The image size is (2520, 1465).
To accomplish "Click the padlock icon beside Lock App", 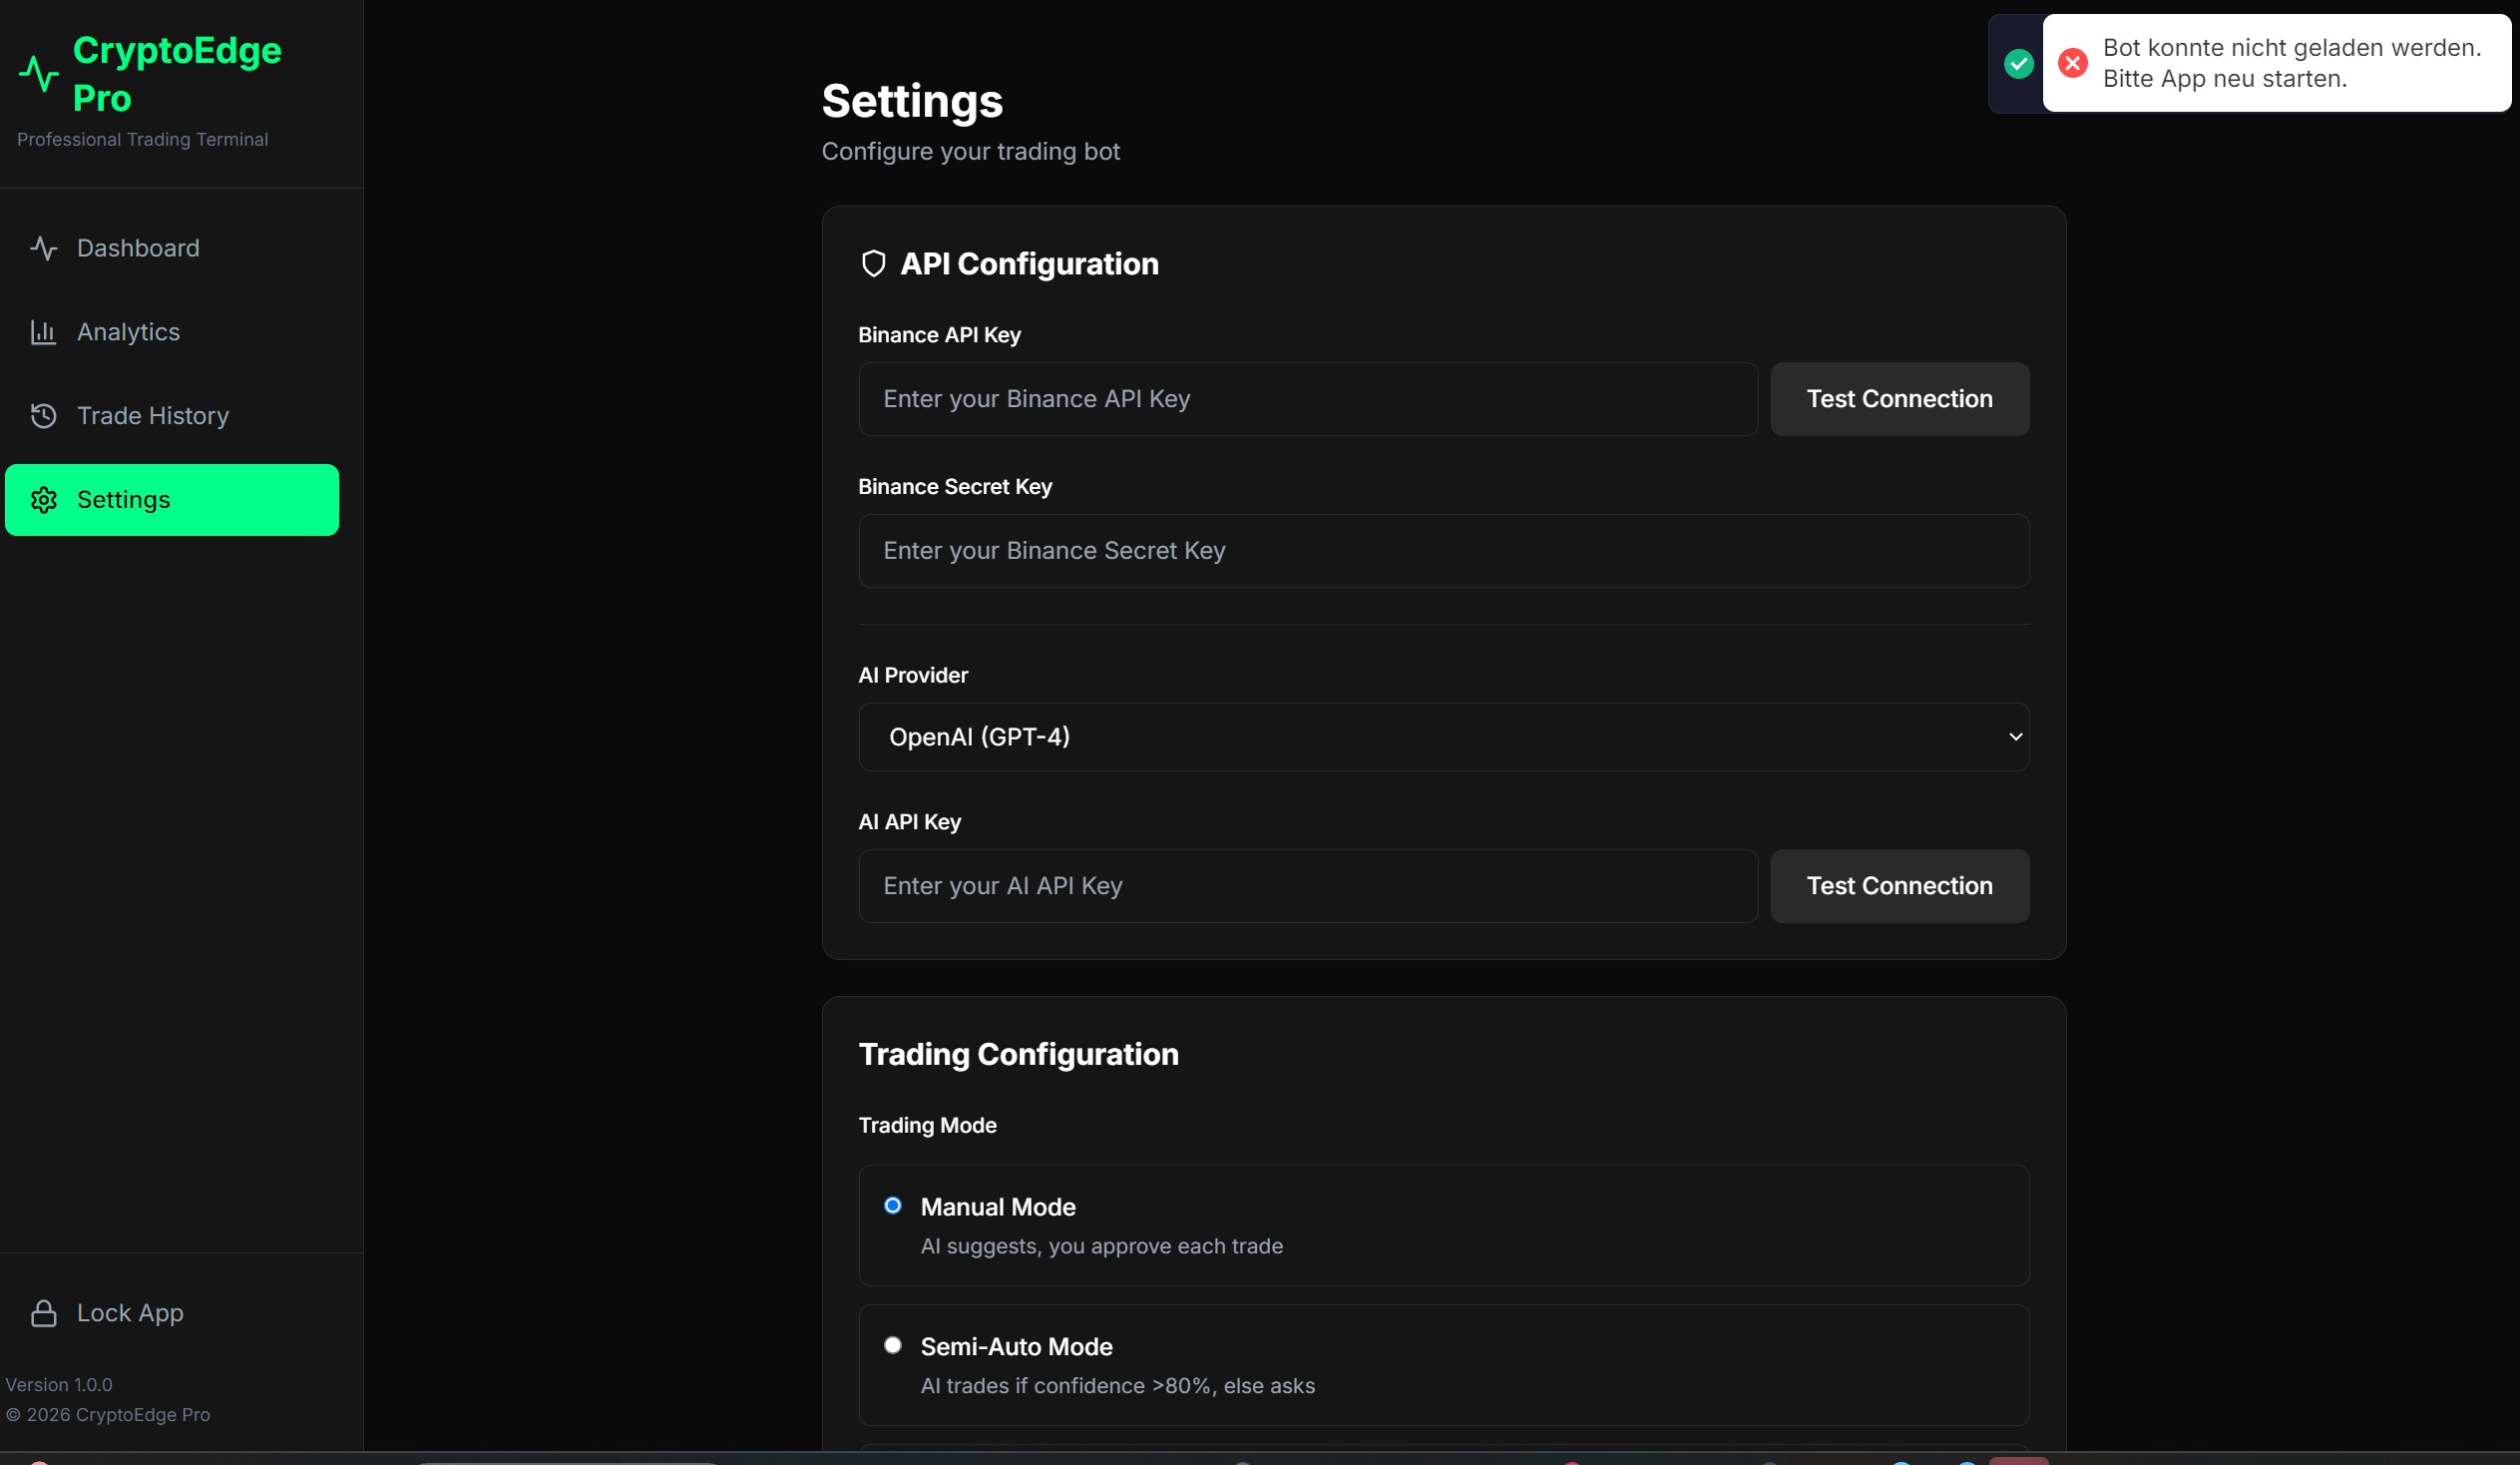I will 42,1312.
